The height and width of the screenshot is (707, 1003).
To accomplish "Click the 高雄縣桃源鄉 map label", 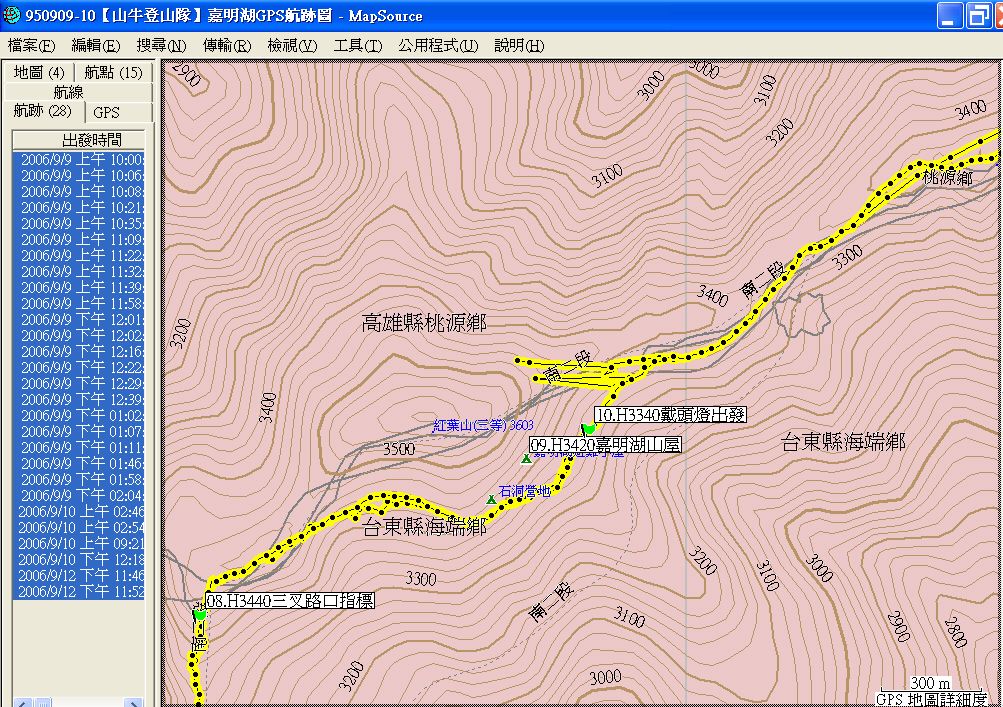I will click(424, 323).
